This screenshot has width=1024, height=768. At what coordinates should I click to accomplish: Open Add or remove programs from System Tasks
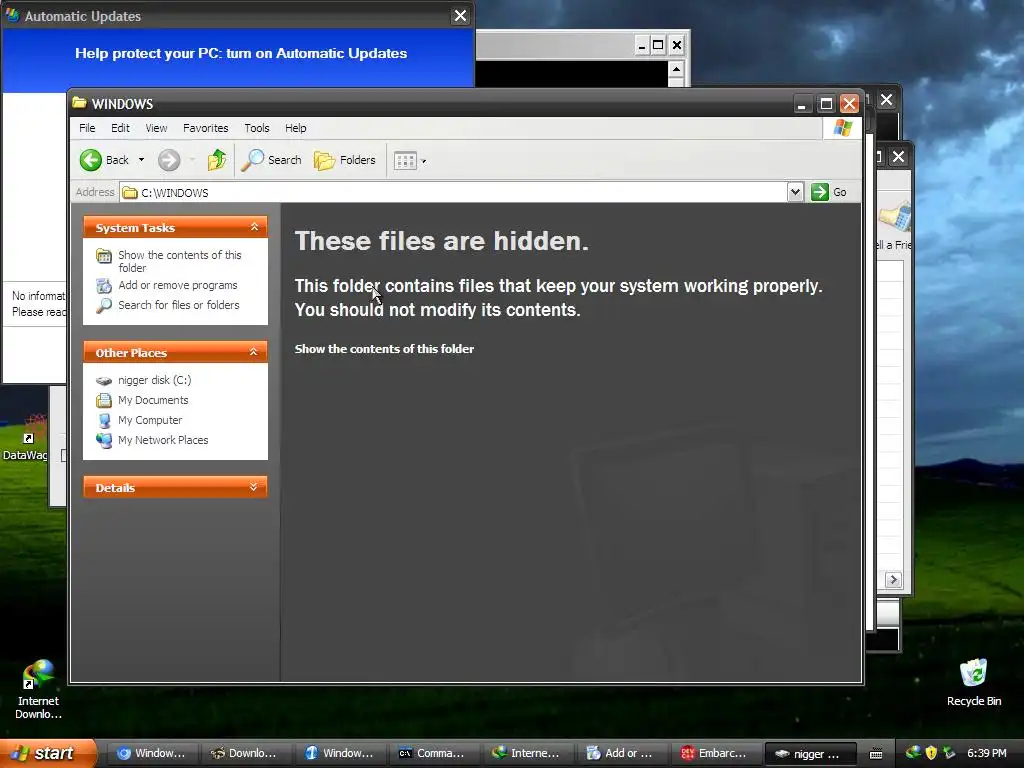[178, 285]
